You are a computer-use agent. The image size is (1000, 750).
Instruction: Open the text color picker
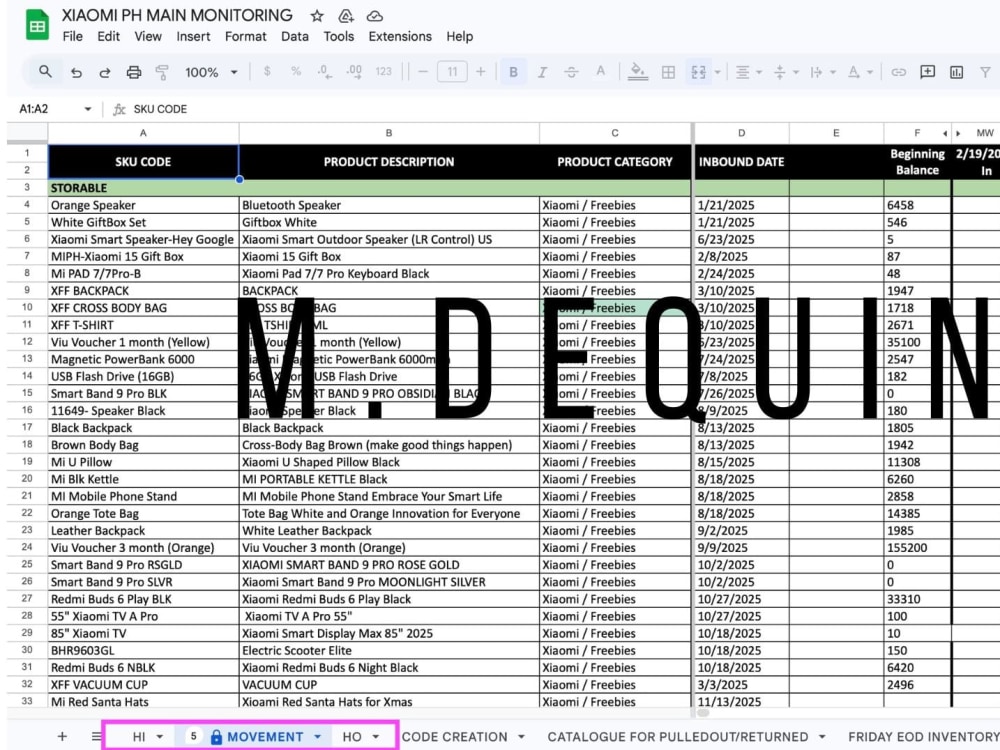[600, 71]
